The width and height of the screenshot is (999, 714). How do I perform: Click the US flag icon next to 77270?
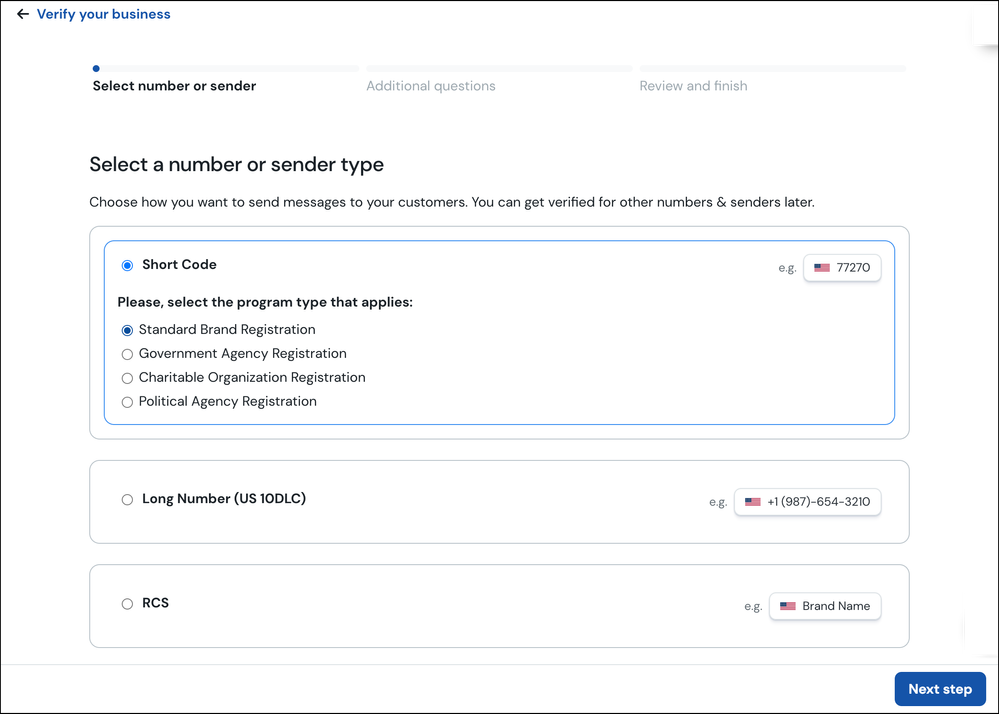(x=822, y=268)
